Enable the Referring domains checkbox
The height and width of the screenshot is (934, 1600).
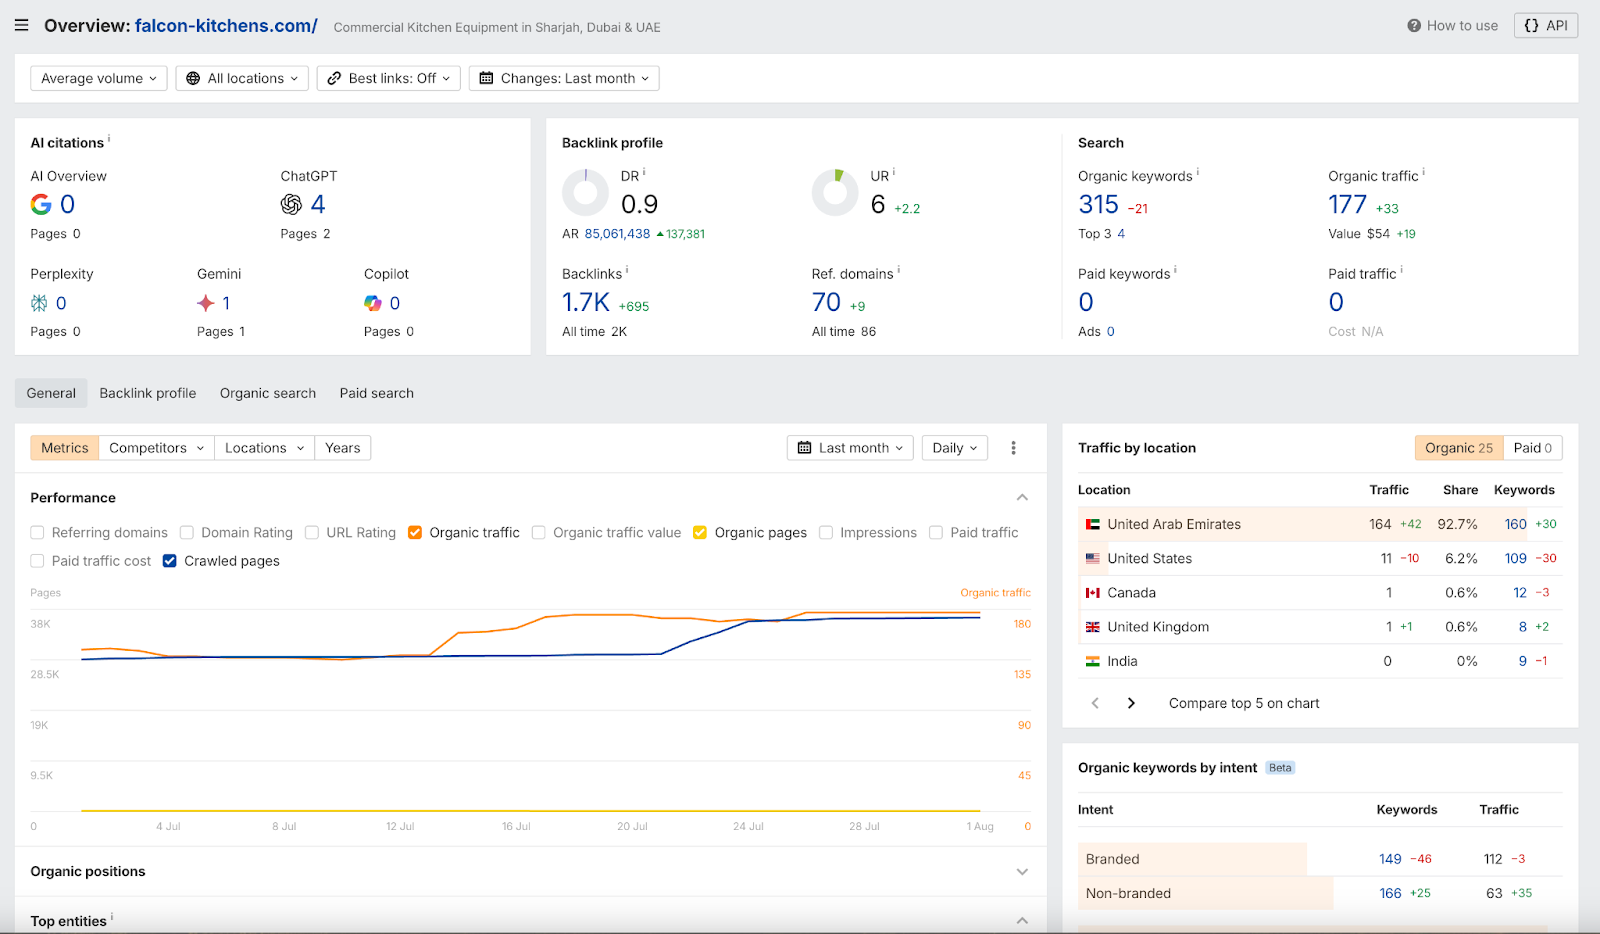[38, 533]
